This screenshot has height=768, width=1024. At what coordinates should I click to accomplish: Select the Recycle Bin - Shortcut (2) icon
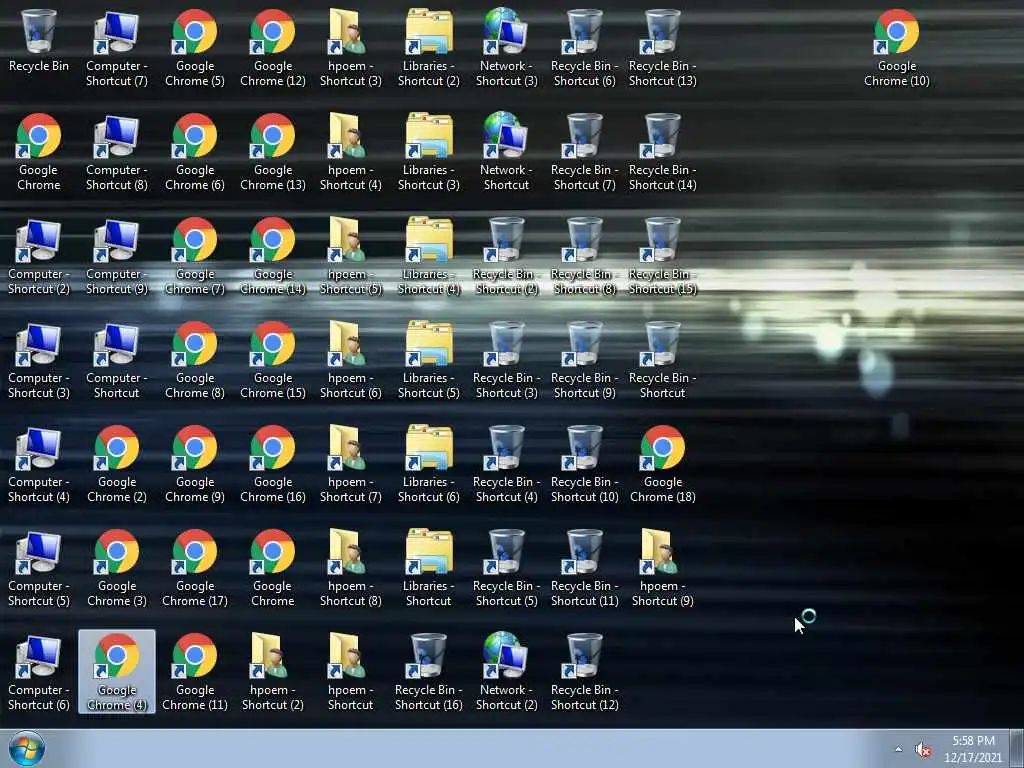(506, 255)
